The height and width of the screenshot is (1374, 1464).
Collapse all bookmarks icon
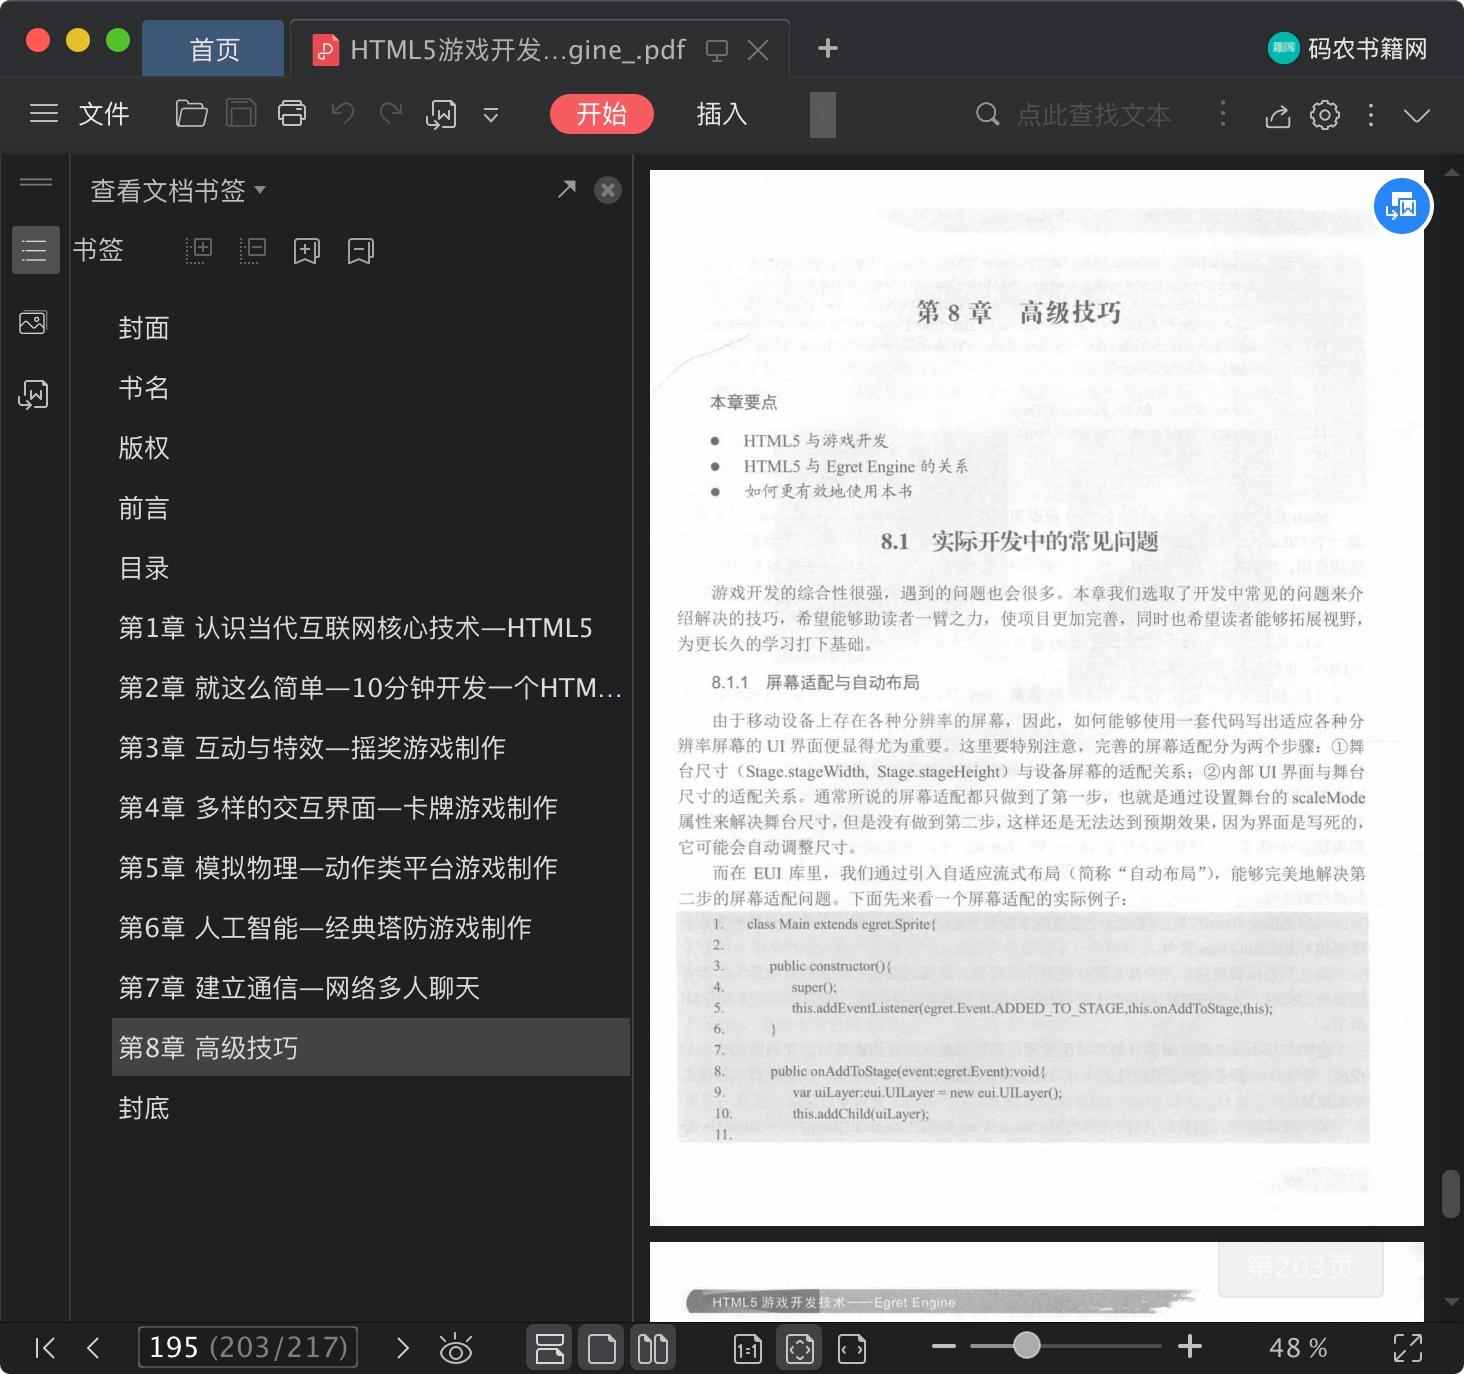(253, 250)
